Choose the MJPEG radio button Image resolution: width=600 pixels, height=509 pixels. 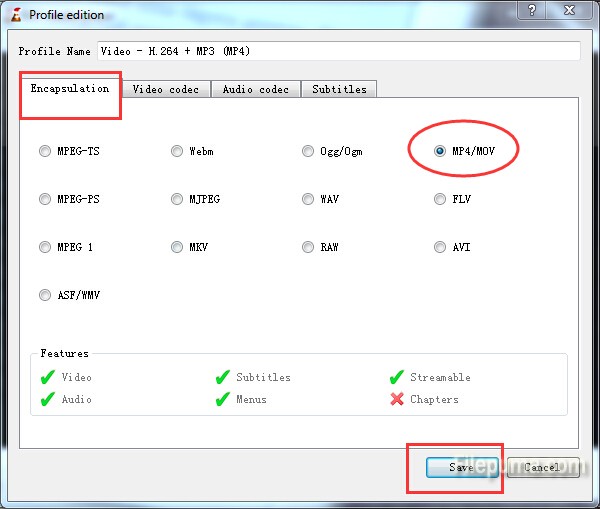(x=177, y=199)
